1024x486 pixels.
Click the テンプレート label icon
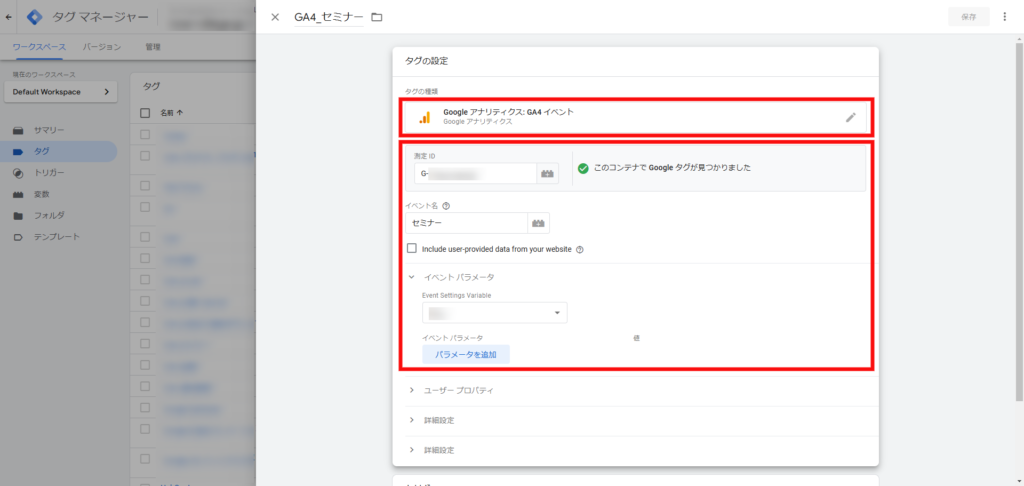[18, 237]
